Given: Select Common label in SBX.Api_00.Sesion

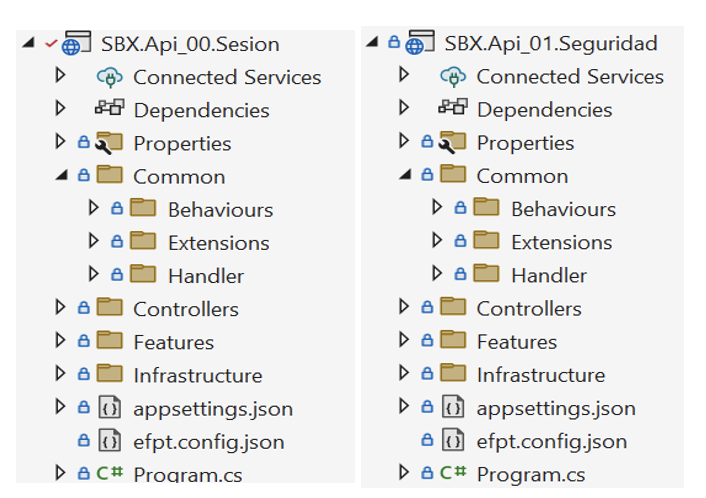Looking at the screenshot, I should pos(179,177).
